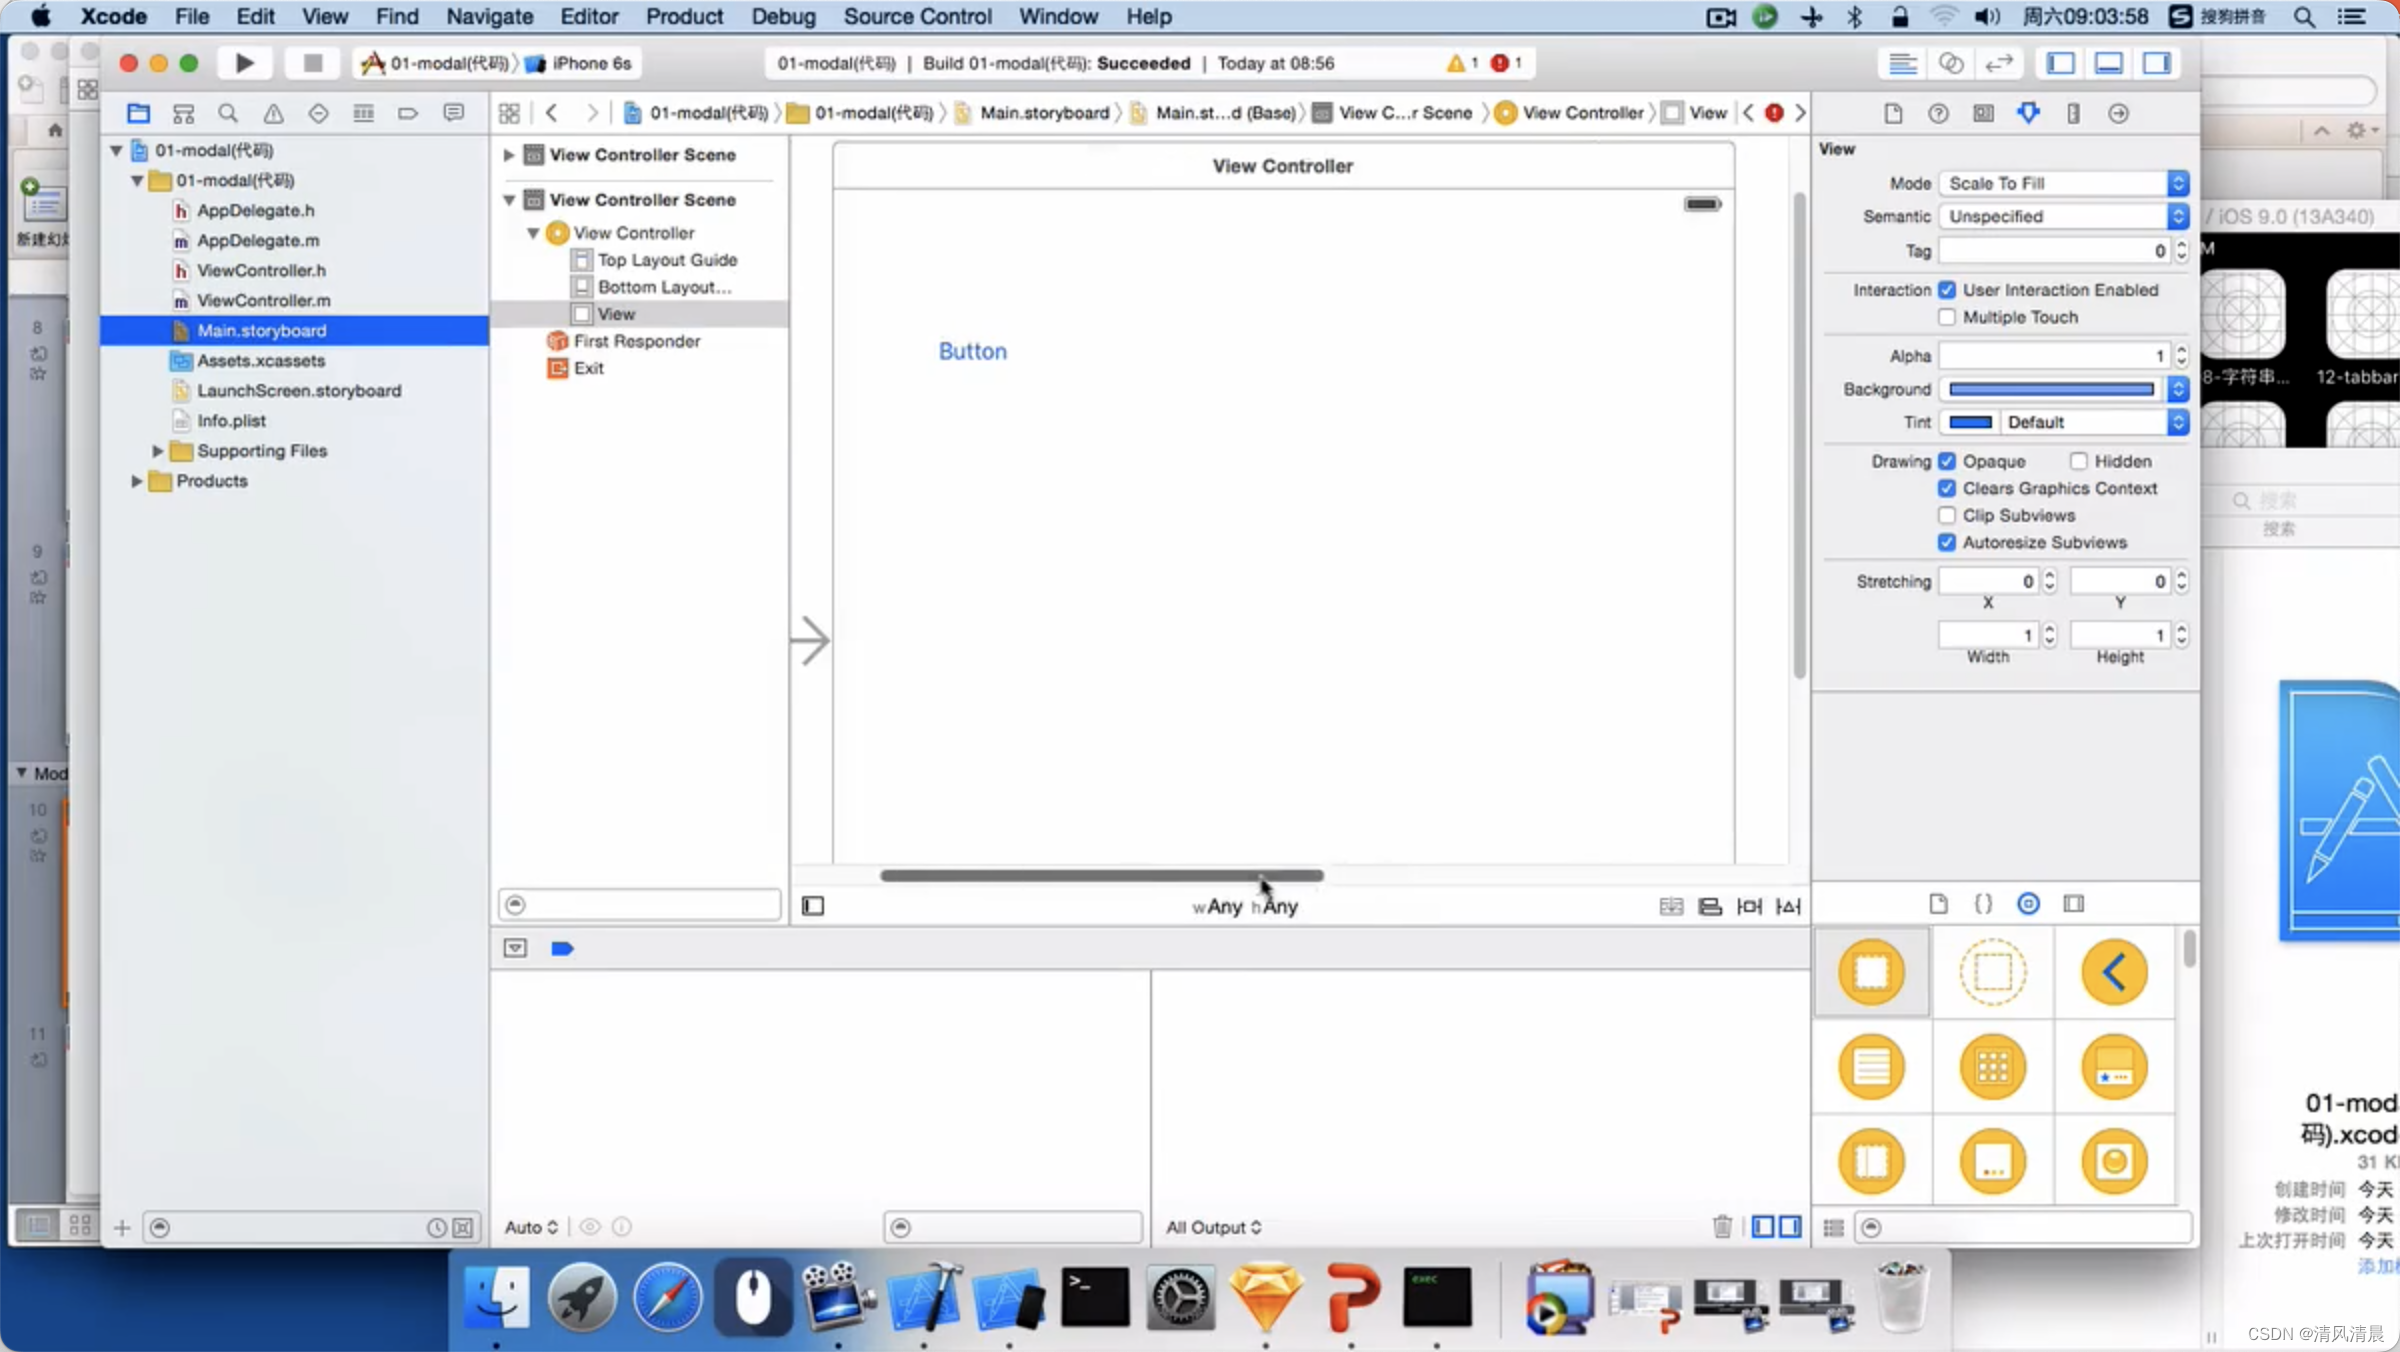Switch to the Assistant editor

pos(1950,63)
